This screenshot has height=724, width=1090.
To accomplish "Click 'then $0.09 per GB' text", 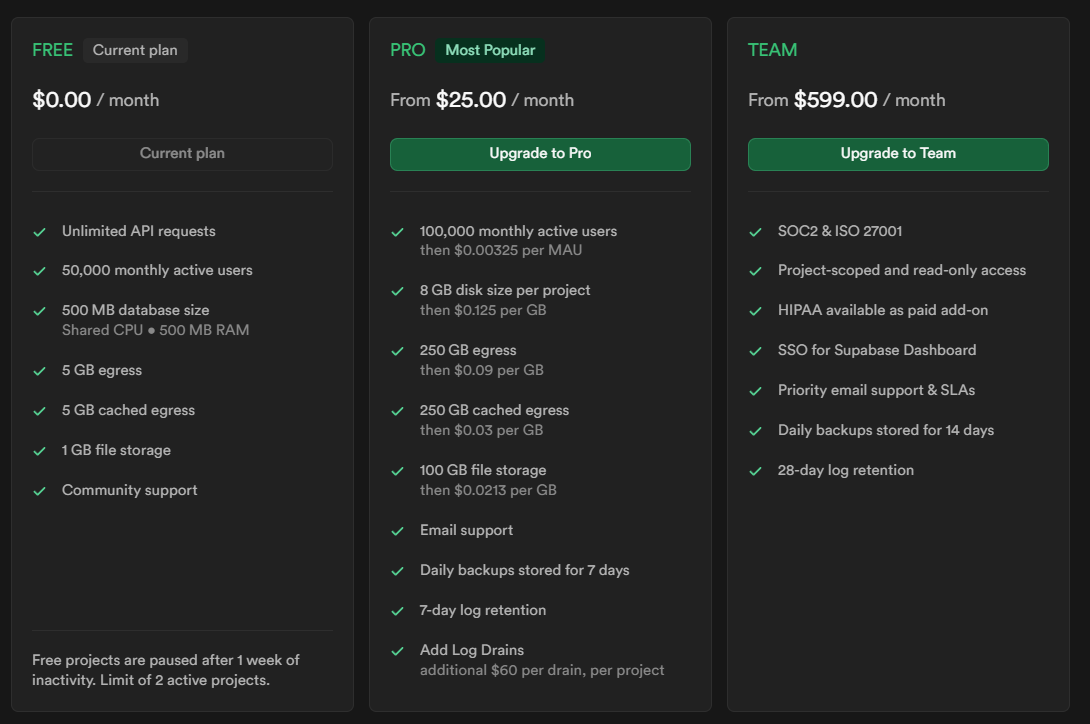I will click(x=482, y=370).
